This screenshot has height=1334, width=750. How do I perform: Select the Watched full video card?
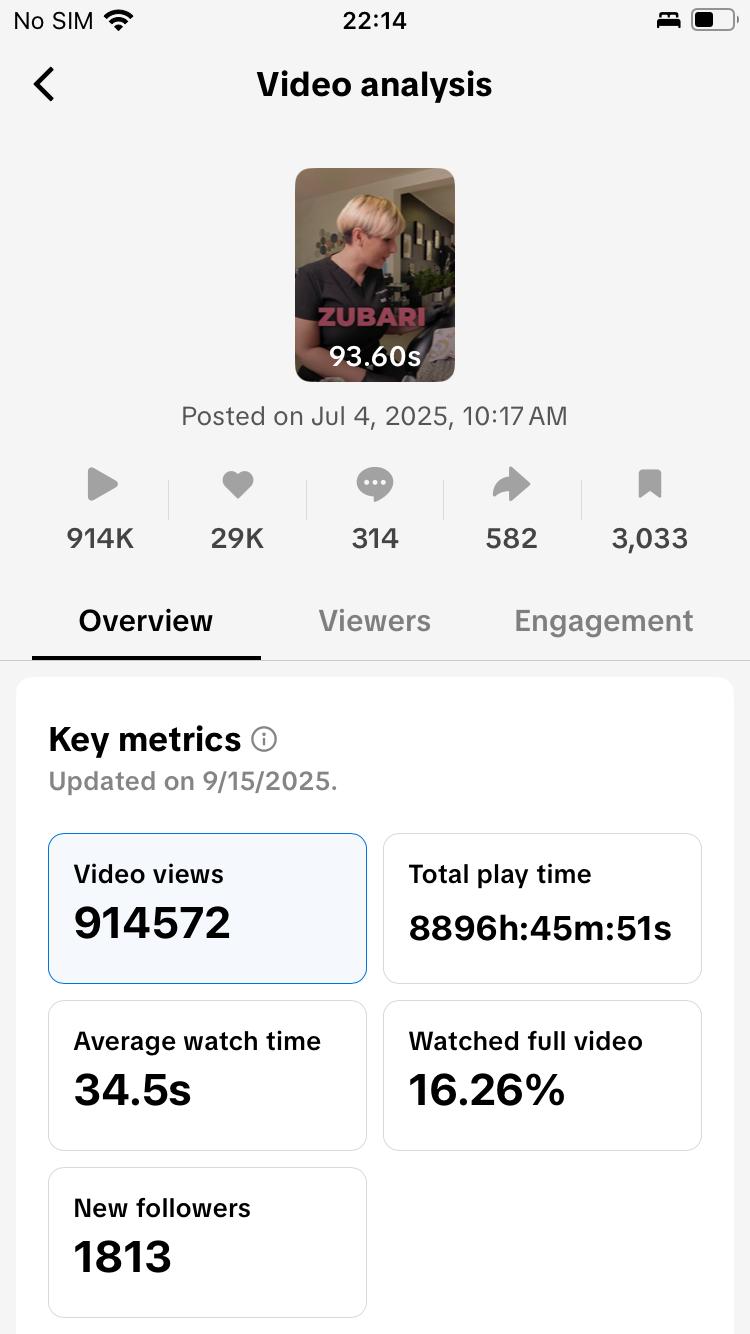click(x=542, y=1075)
